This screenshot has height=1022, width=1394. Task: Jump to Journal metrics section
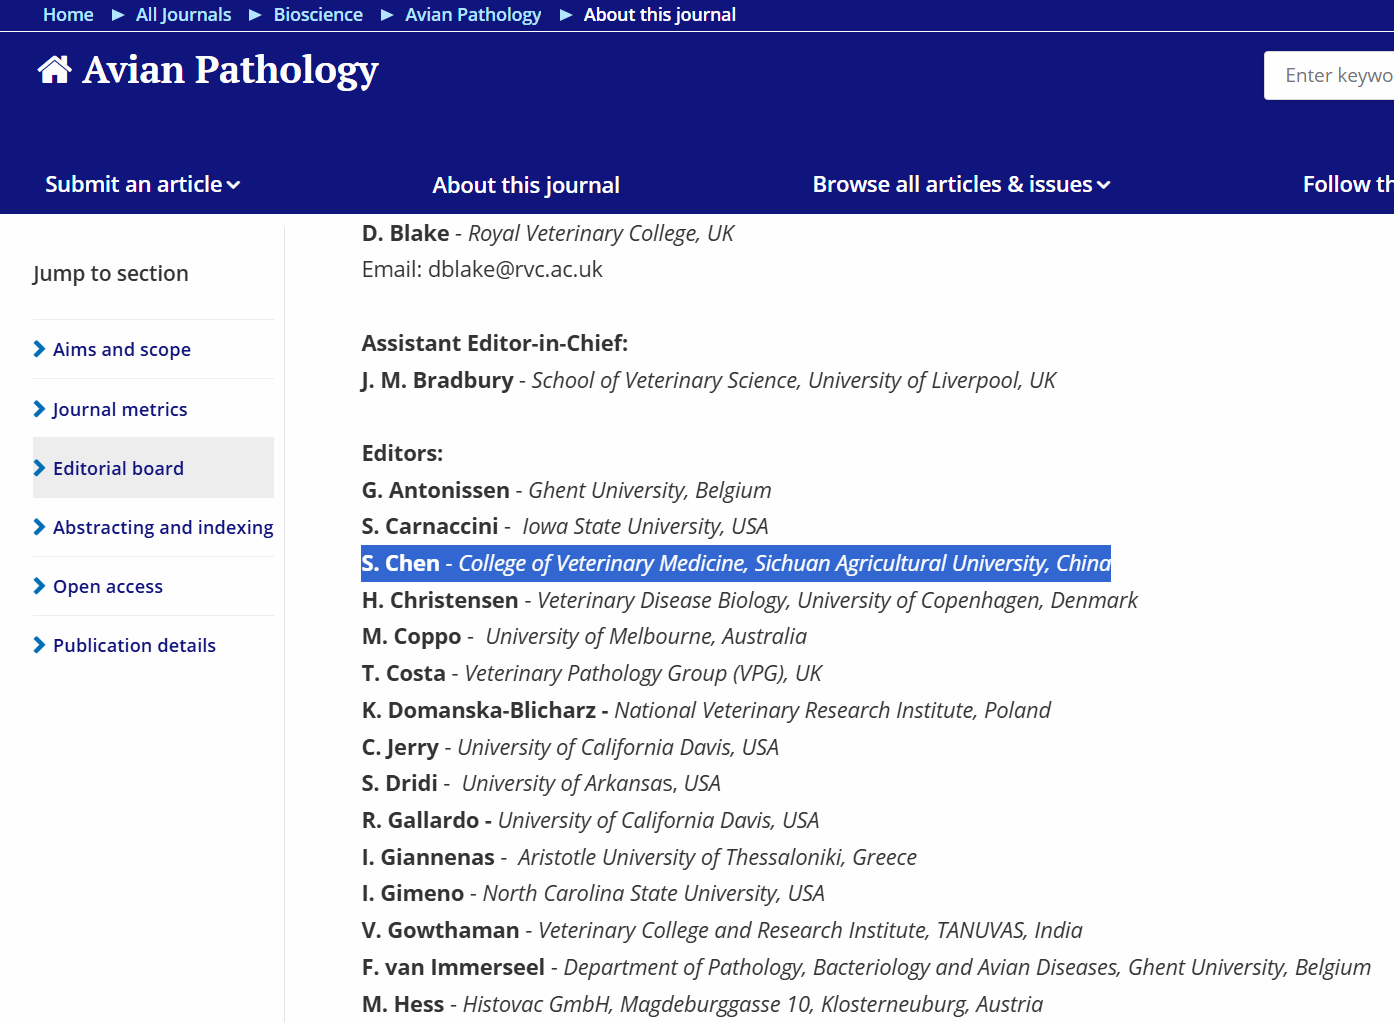tap(120, 409)
